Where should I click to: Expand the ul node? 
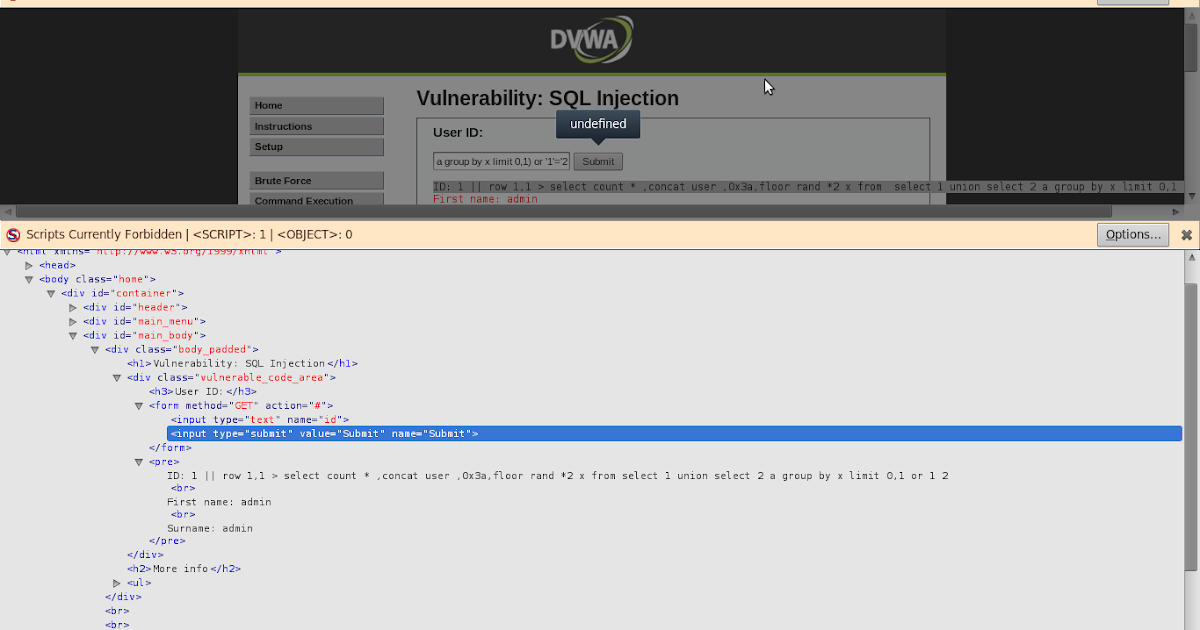[117, 582]
